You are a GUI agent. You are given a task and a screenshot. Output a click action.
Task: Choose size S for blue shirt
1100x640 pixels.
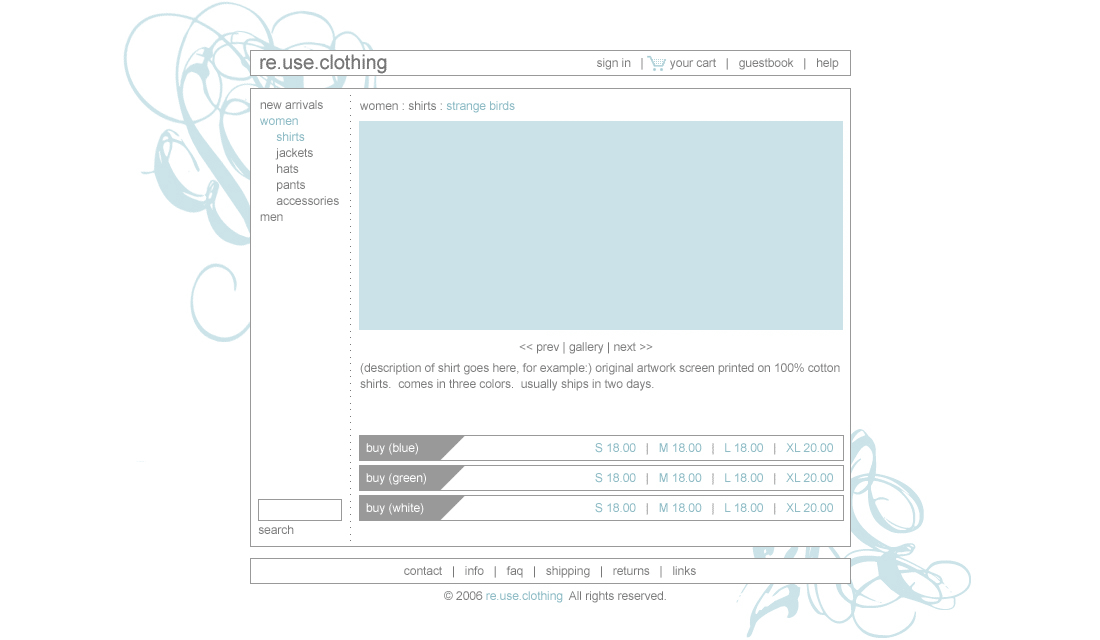pos(615,448)
